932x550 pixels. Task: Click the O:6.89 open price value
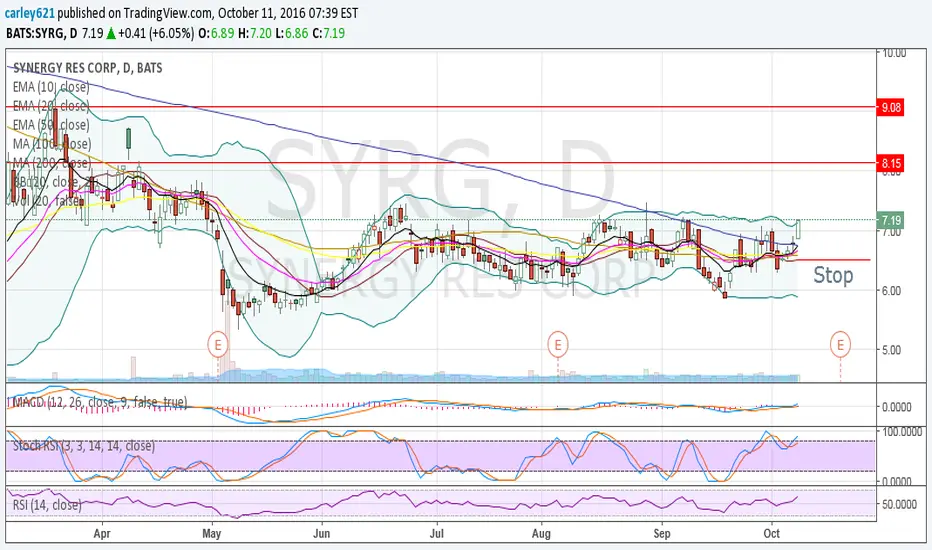point(216,33)
